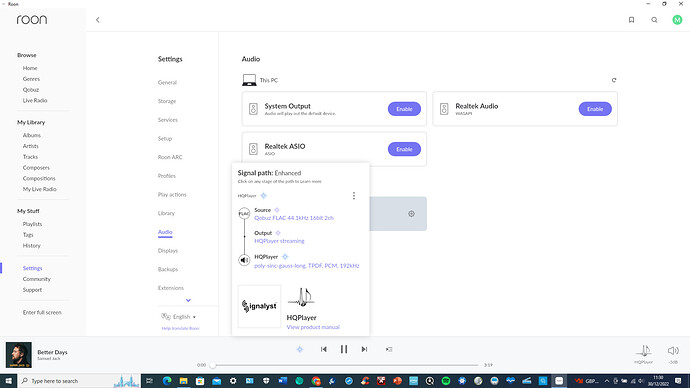Click the HQPlayer product logo
The height and width of the screenshot is (388, 690).
click(x=301, y=297)
